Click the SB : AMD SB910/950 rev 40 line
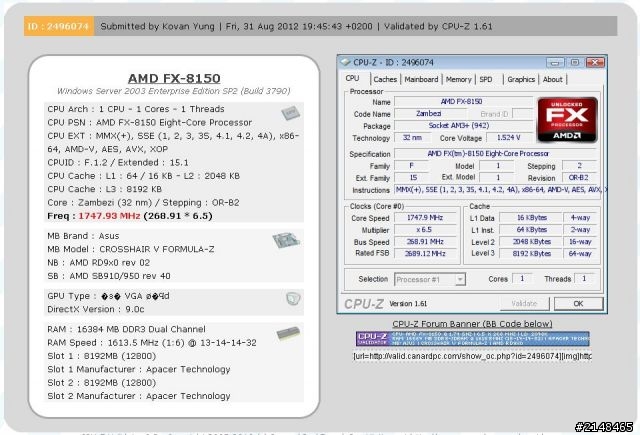The width and height of the screenshot is (640, 435). 109,276
